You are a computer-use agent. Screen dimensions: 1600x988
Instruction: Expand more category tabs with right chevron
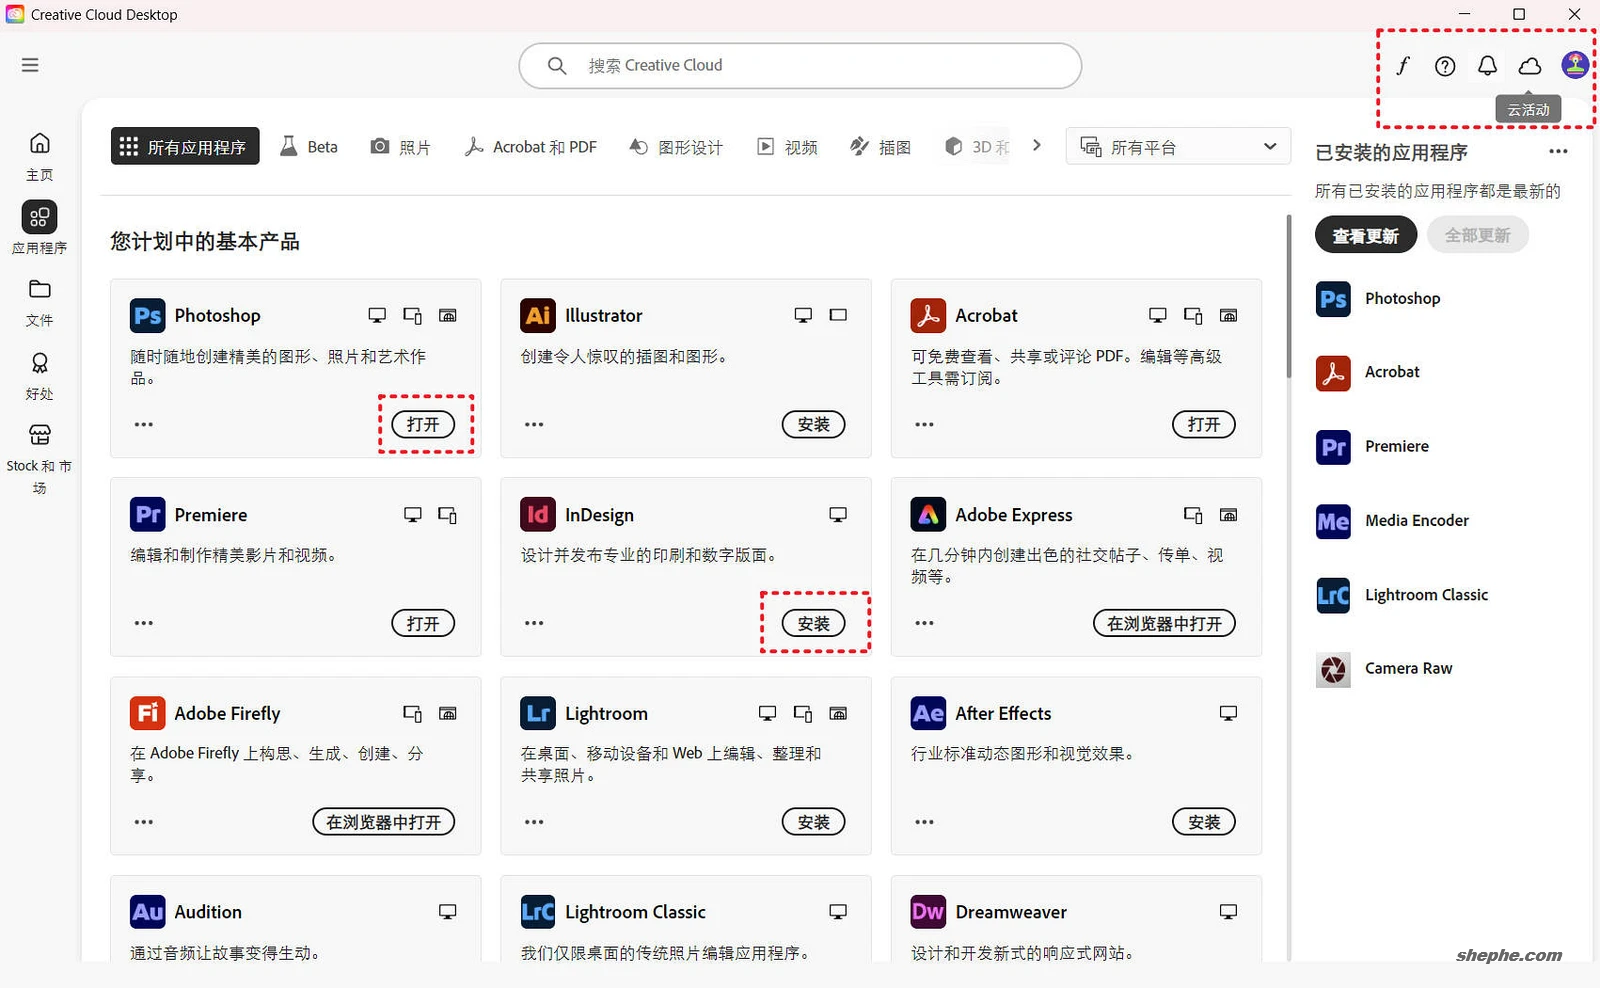(1037, 146)
